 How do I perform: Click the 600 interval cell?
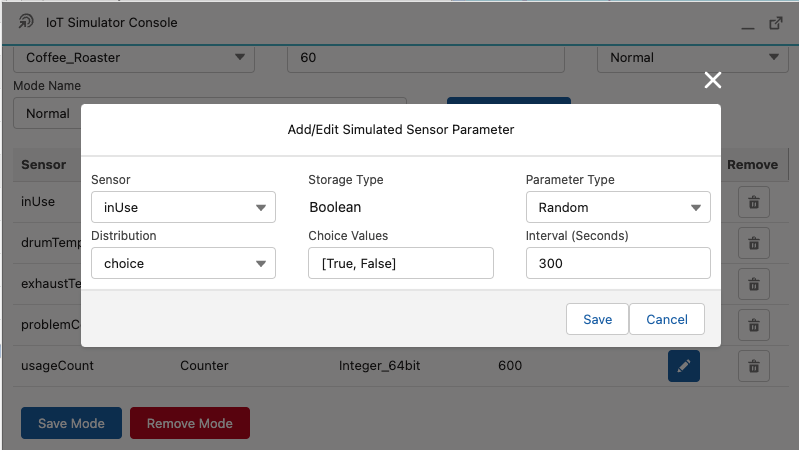pos(510,365)
